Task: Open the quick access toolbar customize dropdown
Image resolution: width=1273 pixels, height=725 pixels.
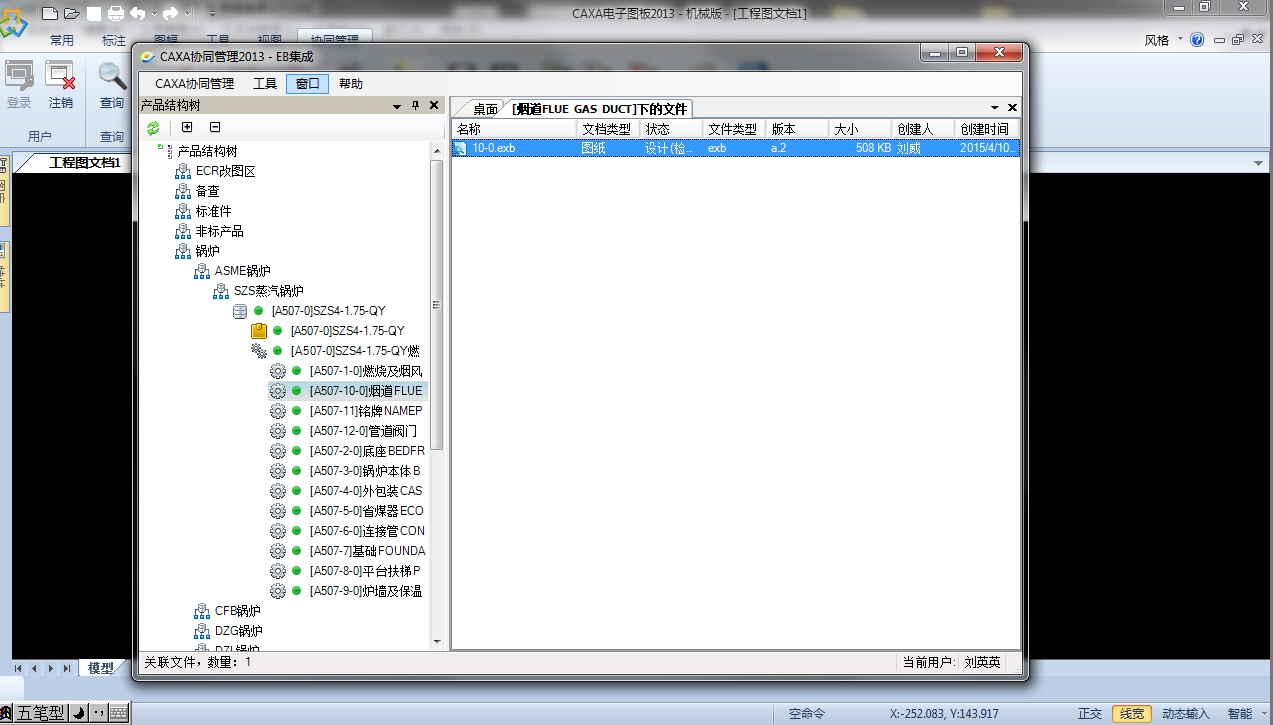Action: pos(212,14)
